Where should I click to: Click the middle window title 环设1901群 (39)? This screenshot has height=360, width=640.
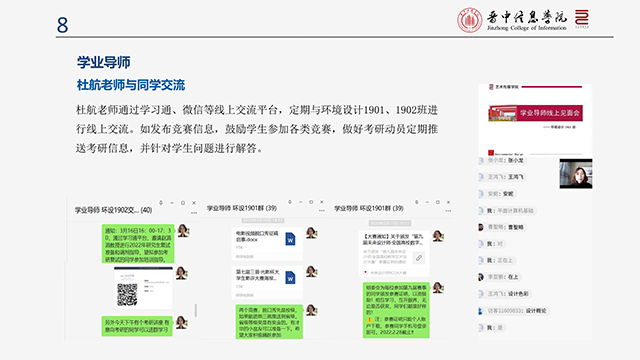click(x=242, y=208)
